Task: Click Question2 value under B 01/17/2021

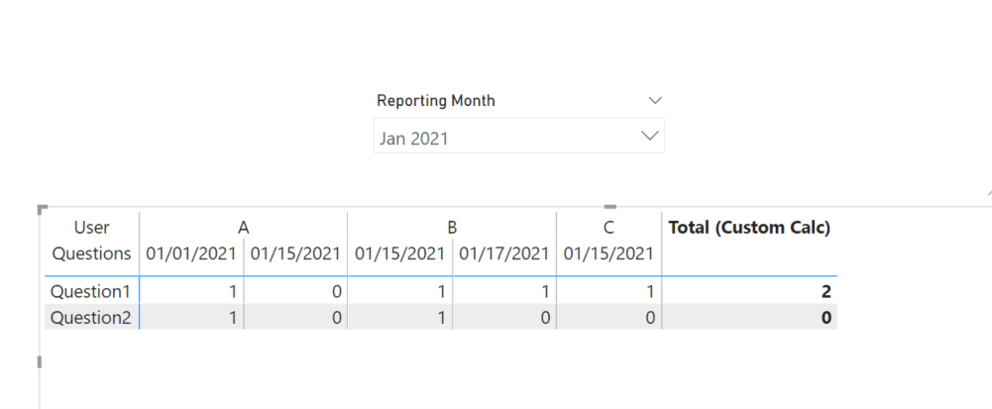Action: (545, 318)
